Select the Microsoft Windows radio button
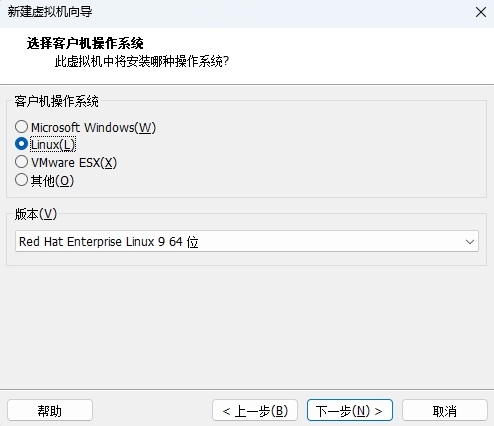This screenshot has height=426, width=494. (x=21, y=127)
